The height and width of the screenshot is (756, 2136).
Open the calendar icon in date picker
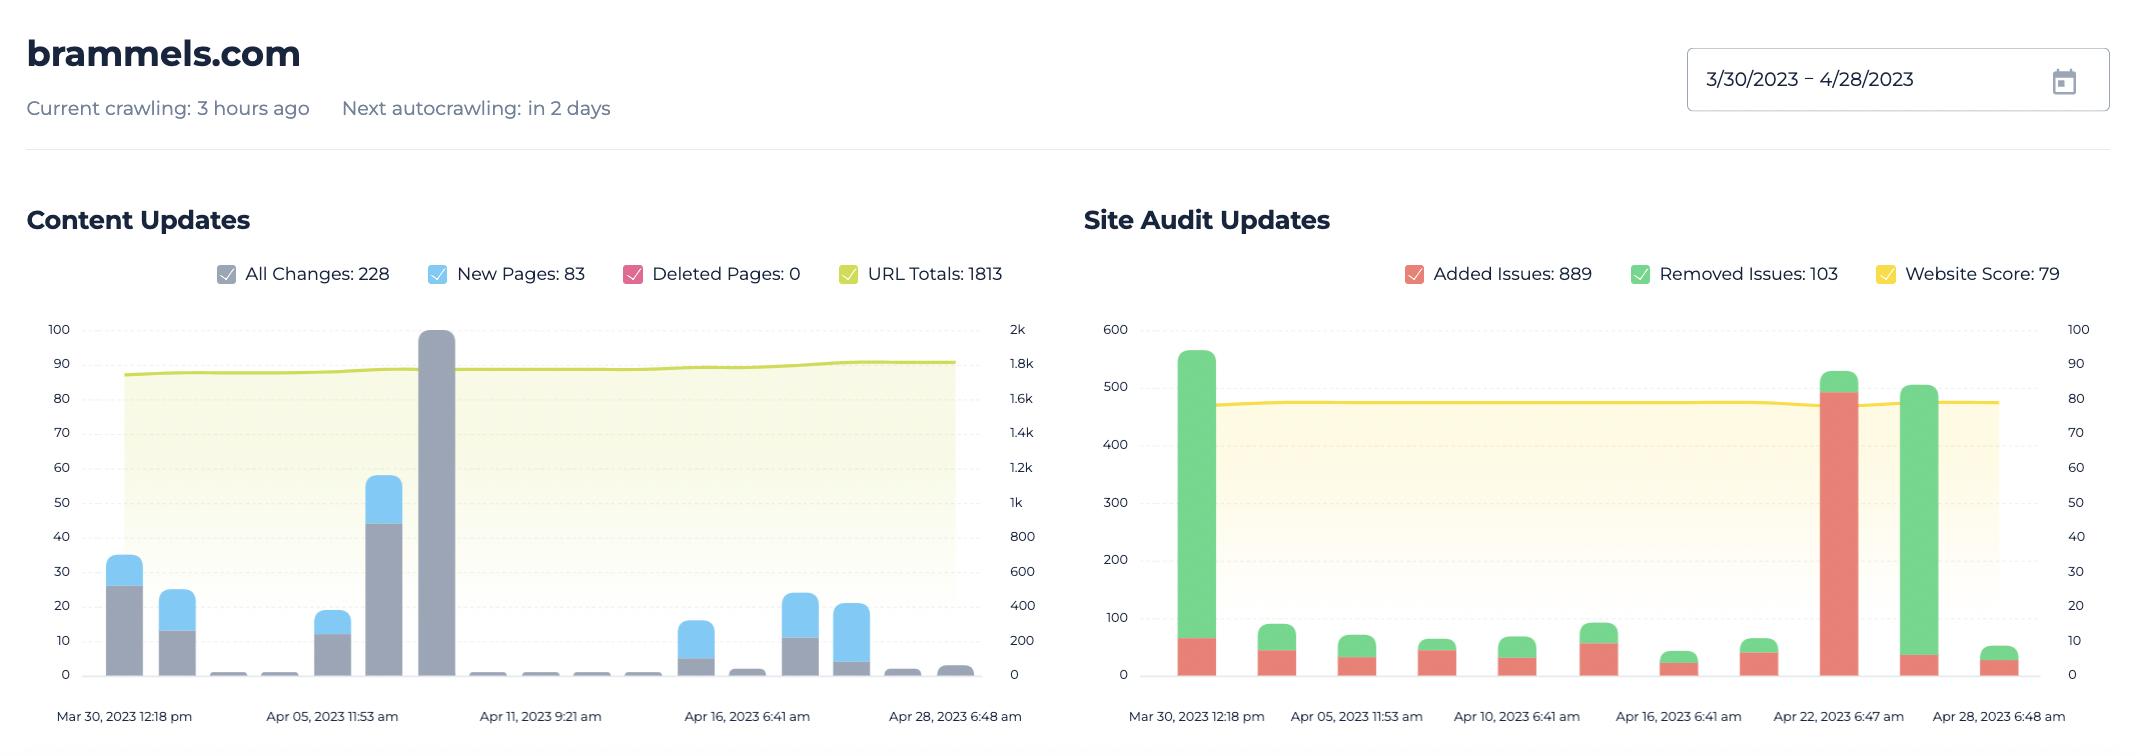coord(2064,81)
